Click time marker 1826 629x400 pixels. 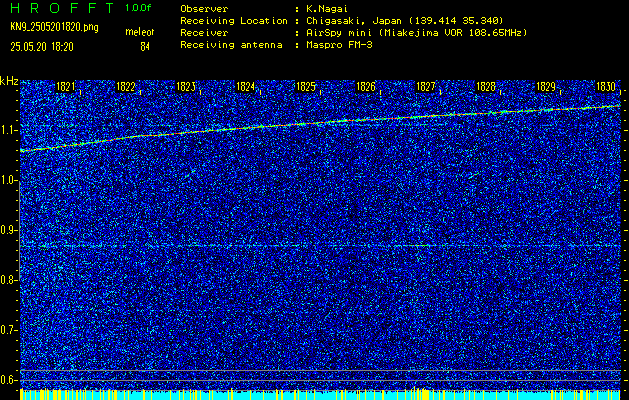(366, 87)
